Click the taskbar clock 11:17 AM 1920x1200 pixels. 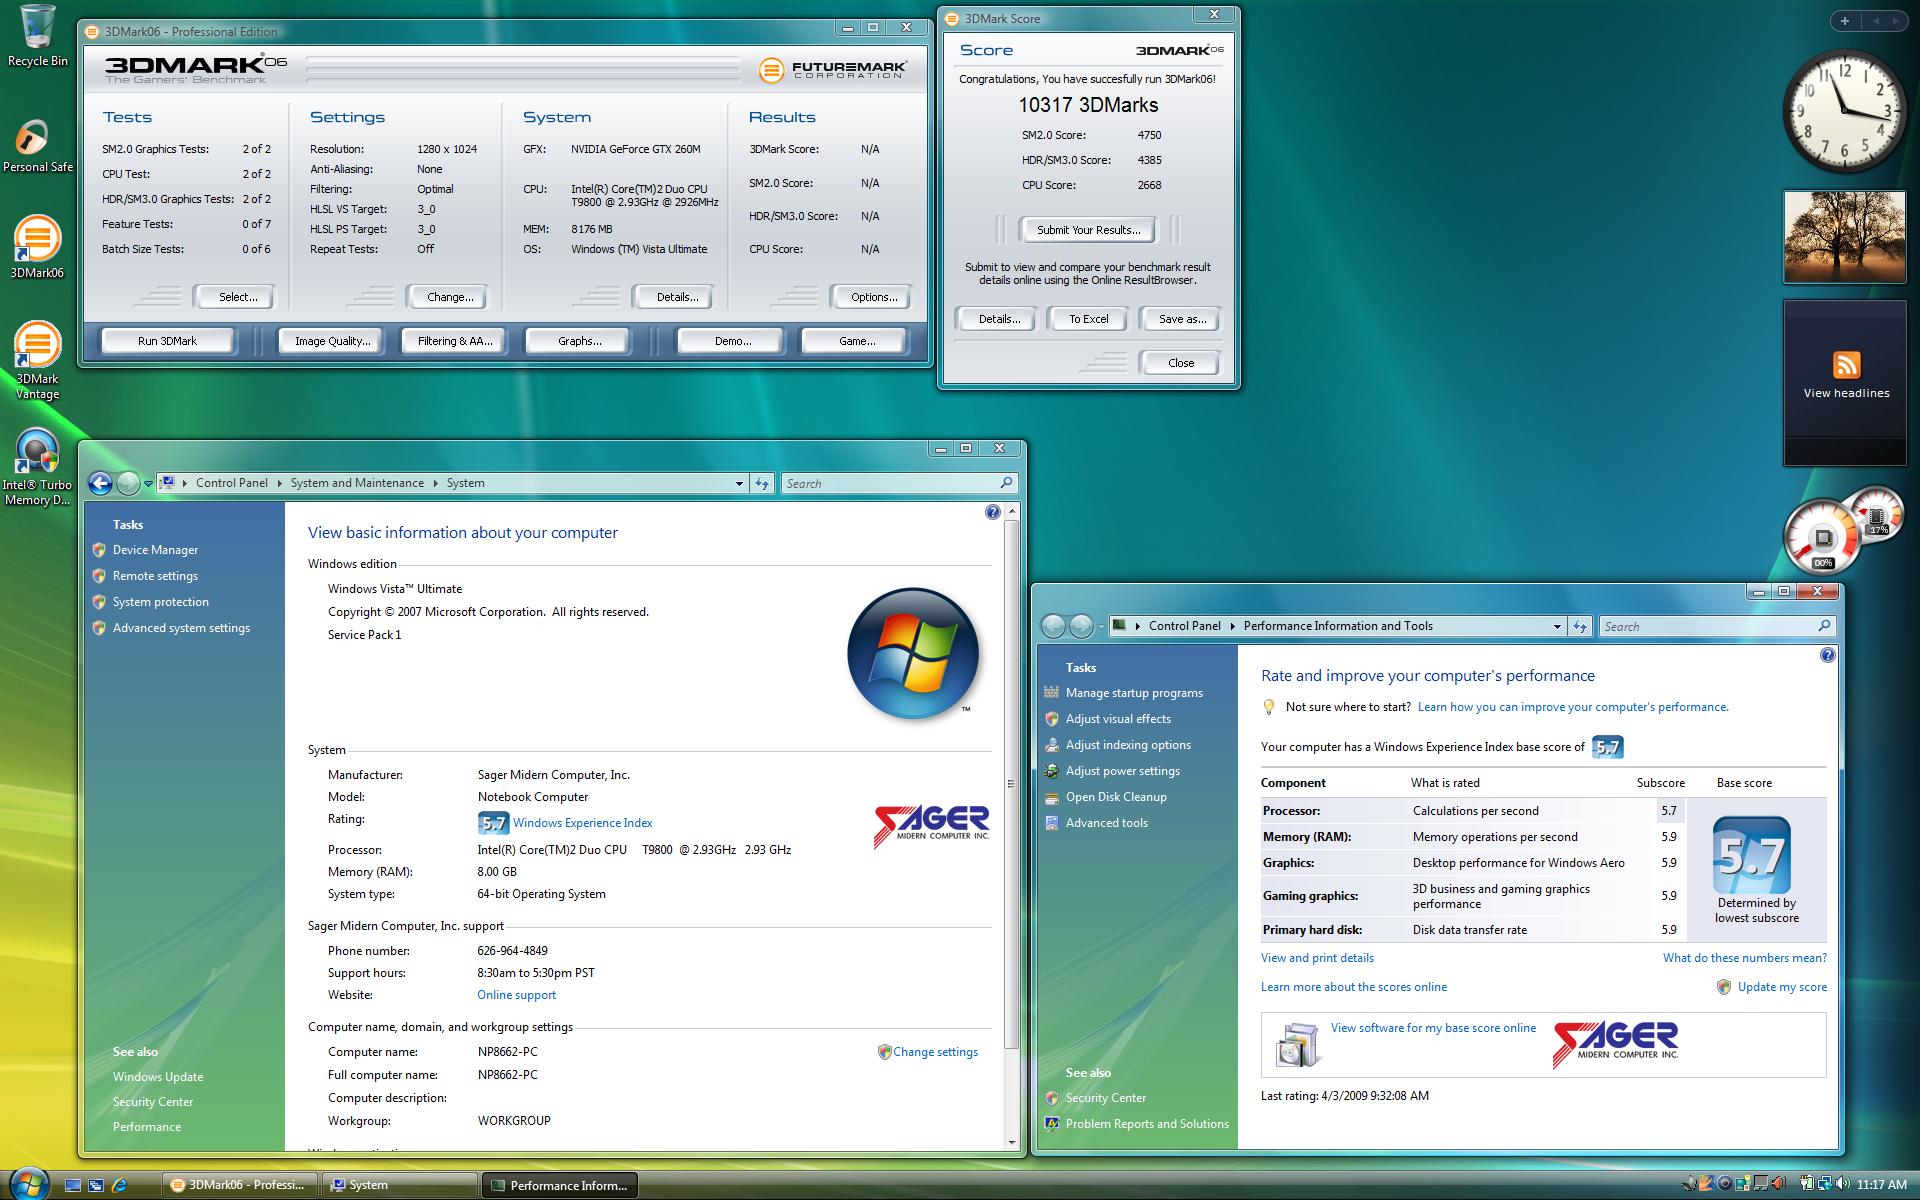(1881, 1185)
